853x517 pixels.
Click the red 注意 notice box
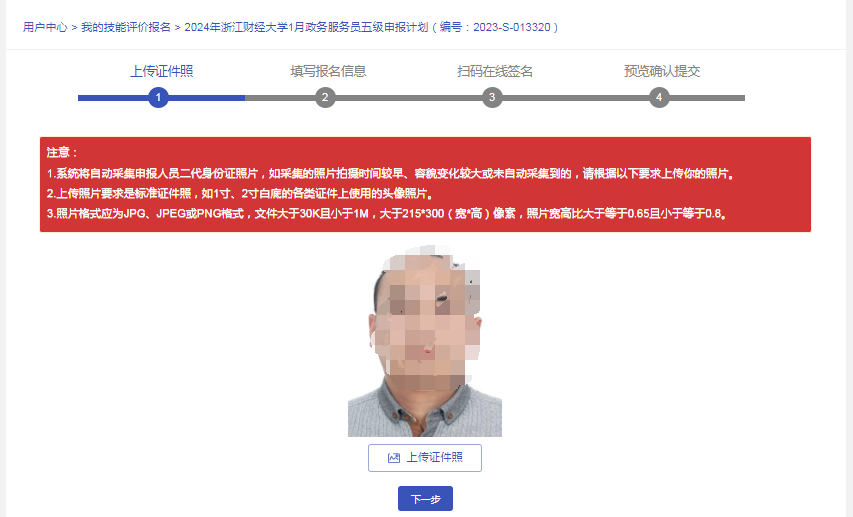pos(425,184)
